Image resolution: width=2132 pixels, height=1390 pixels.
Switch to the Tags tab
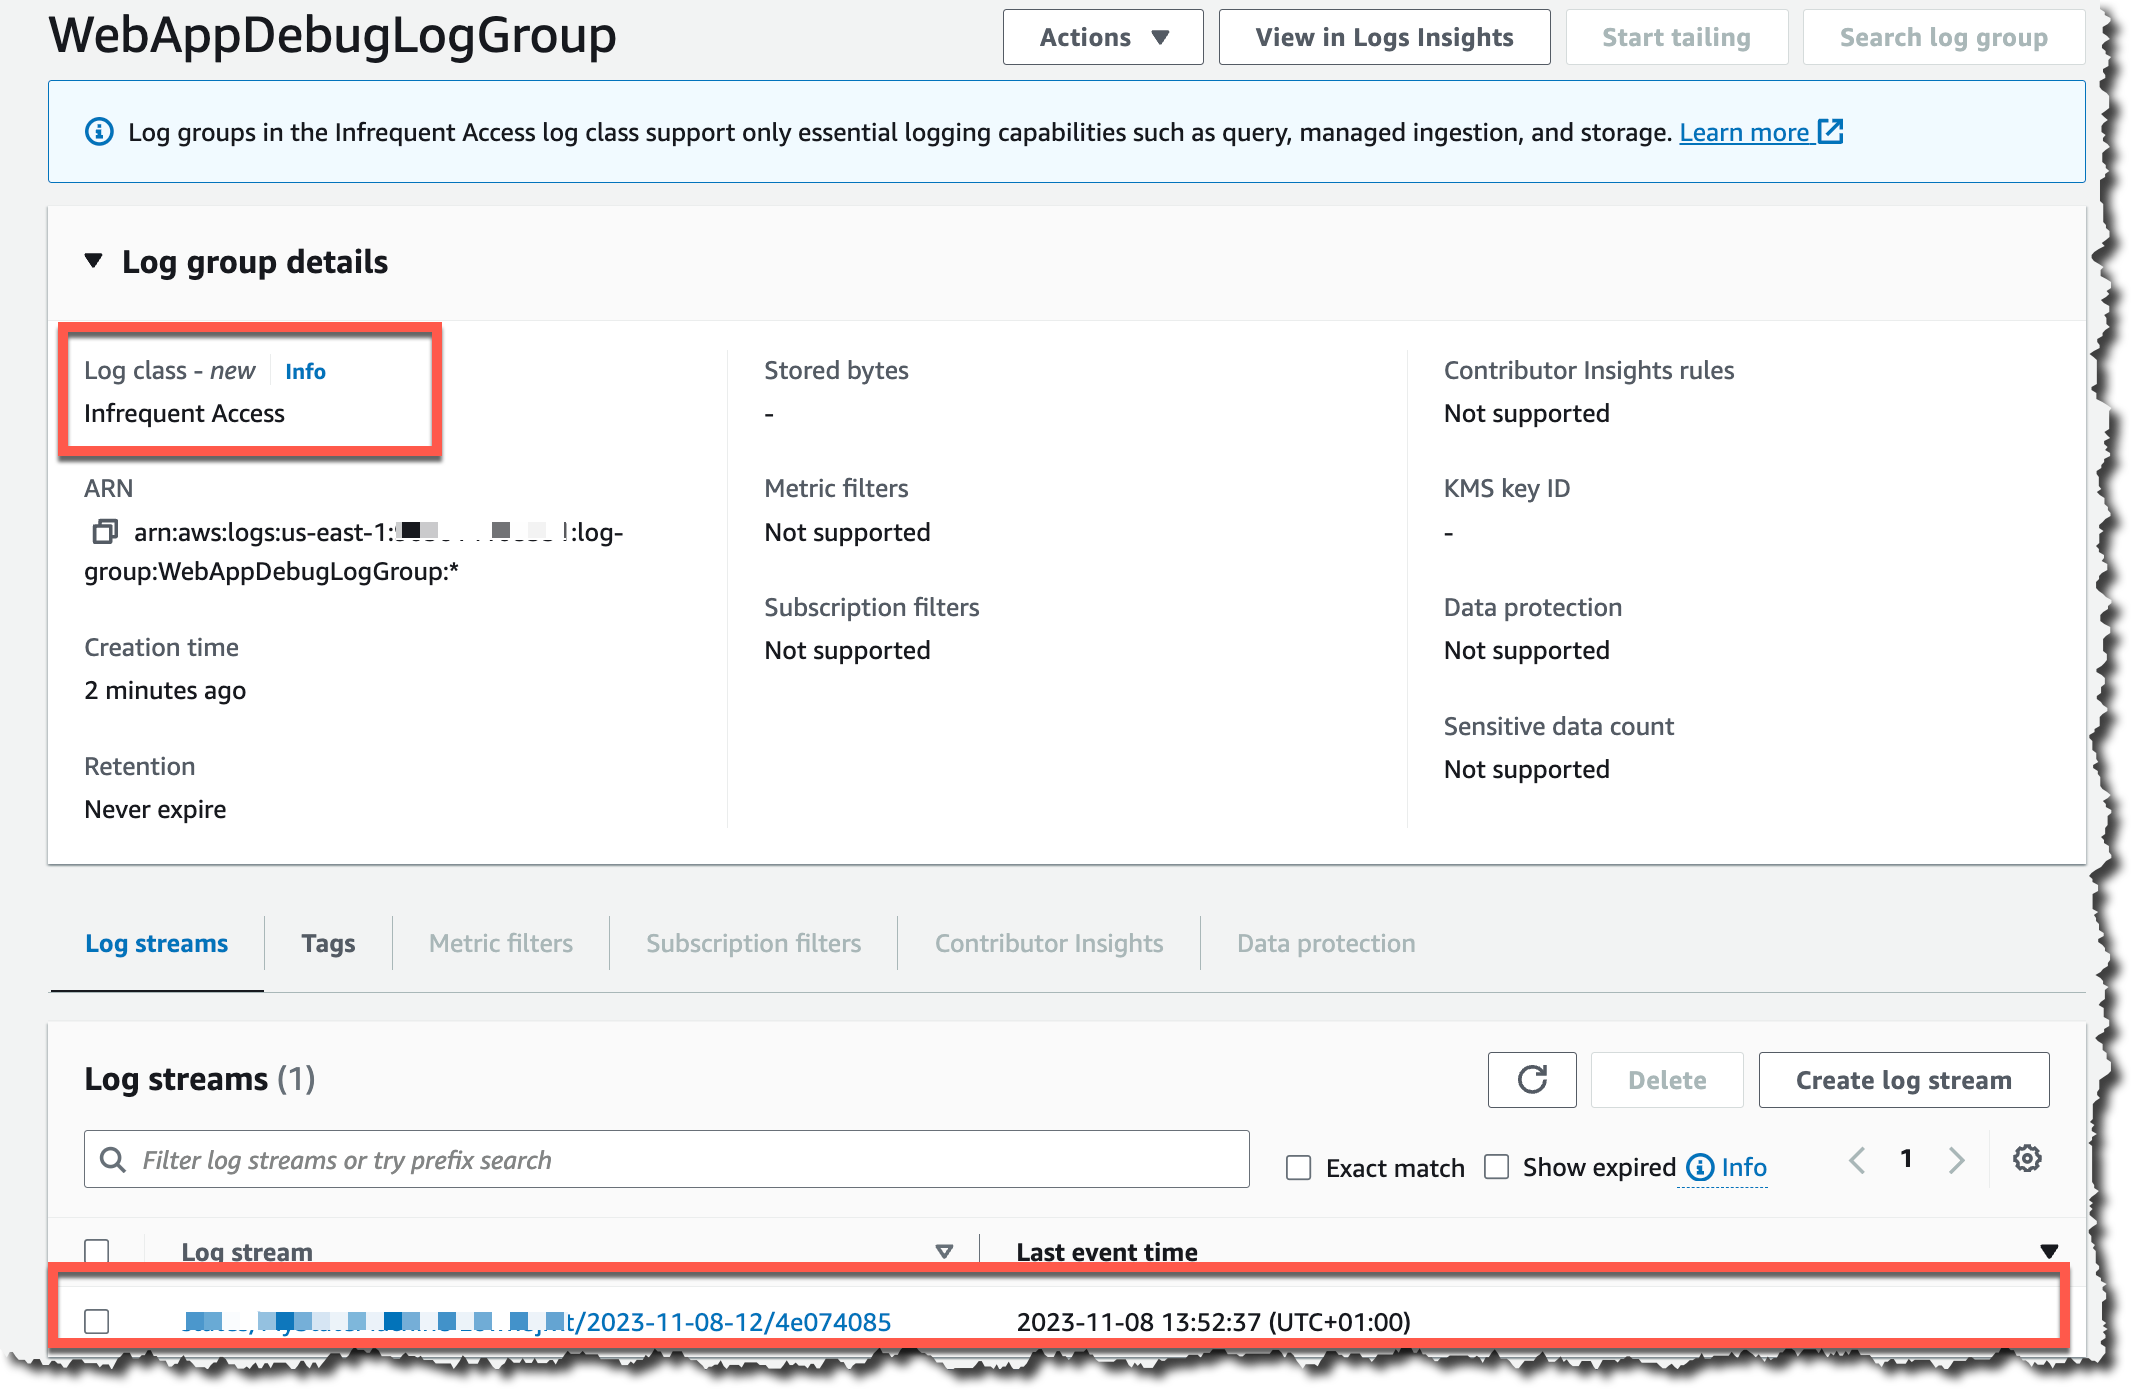tap(328, 943)
